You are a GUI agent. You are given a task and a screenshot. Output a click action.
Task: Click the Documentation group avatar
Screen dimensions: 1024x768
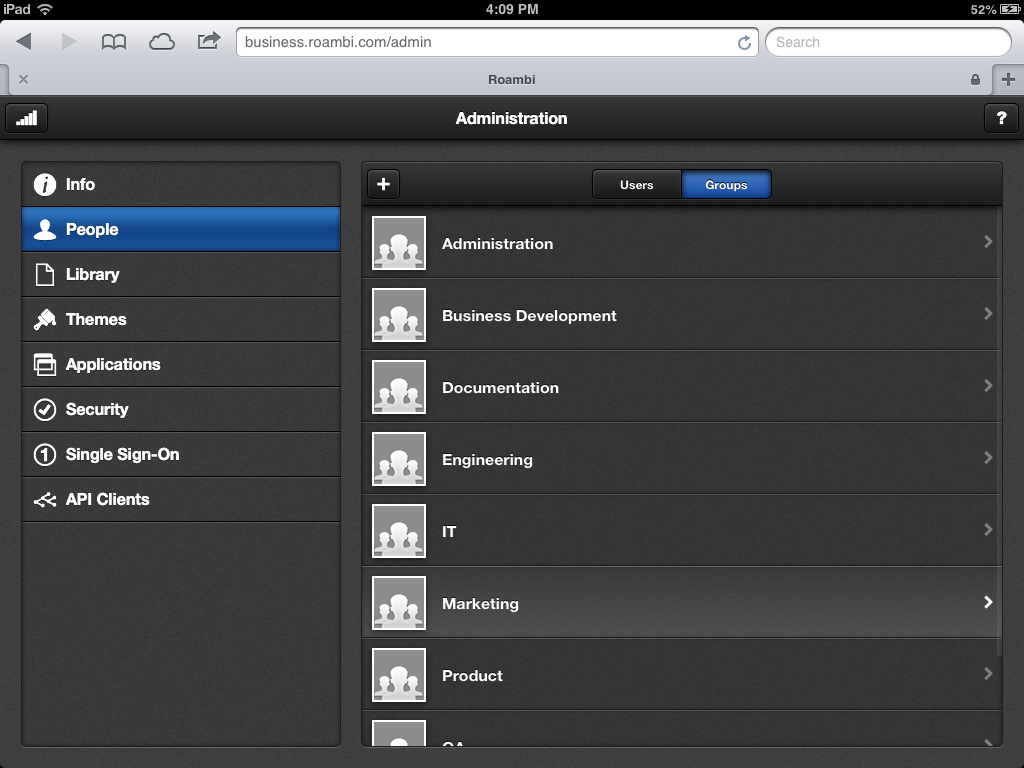pos(399,387)
